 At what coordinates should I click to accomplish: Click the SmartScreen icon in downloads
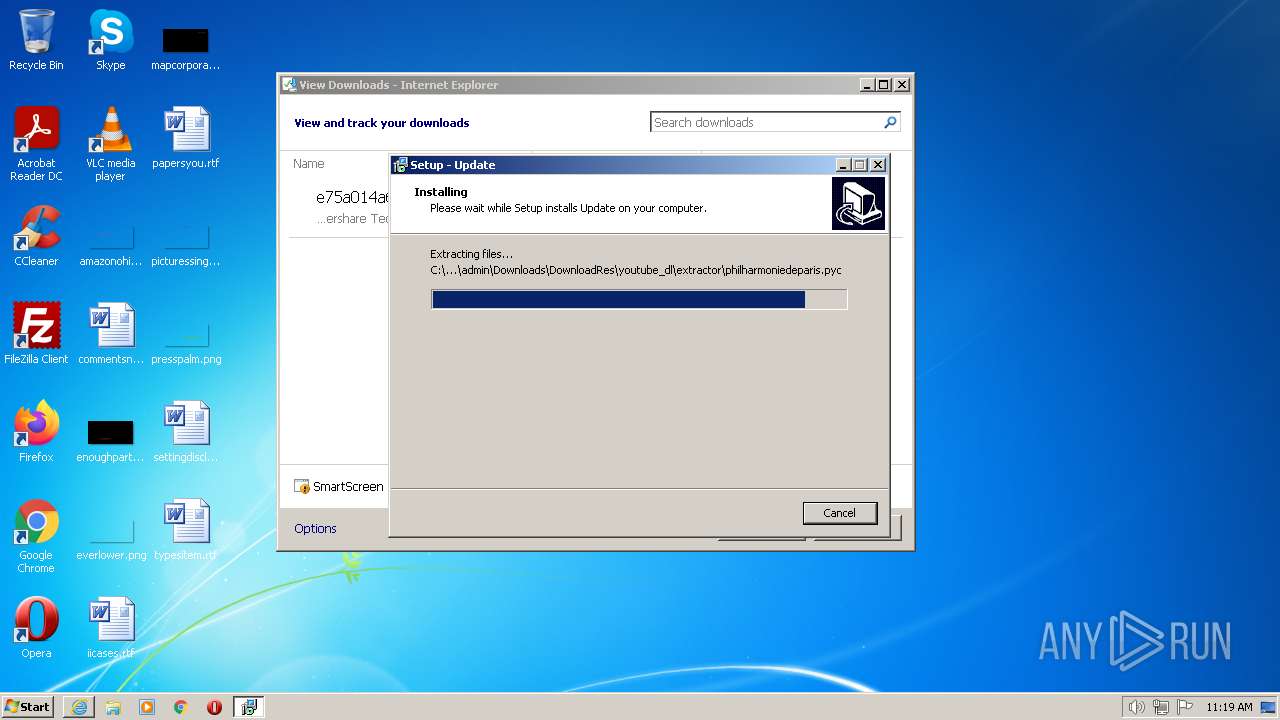tap(302, 486)
